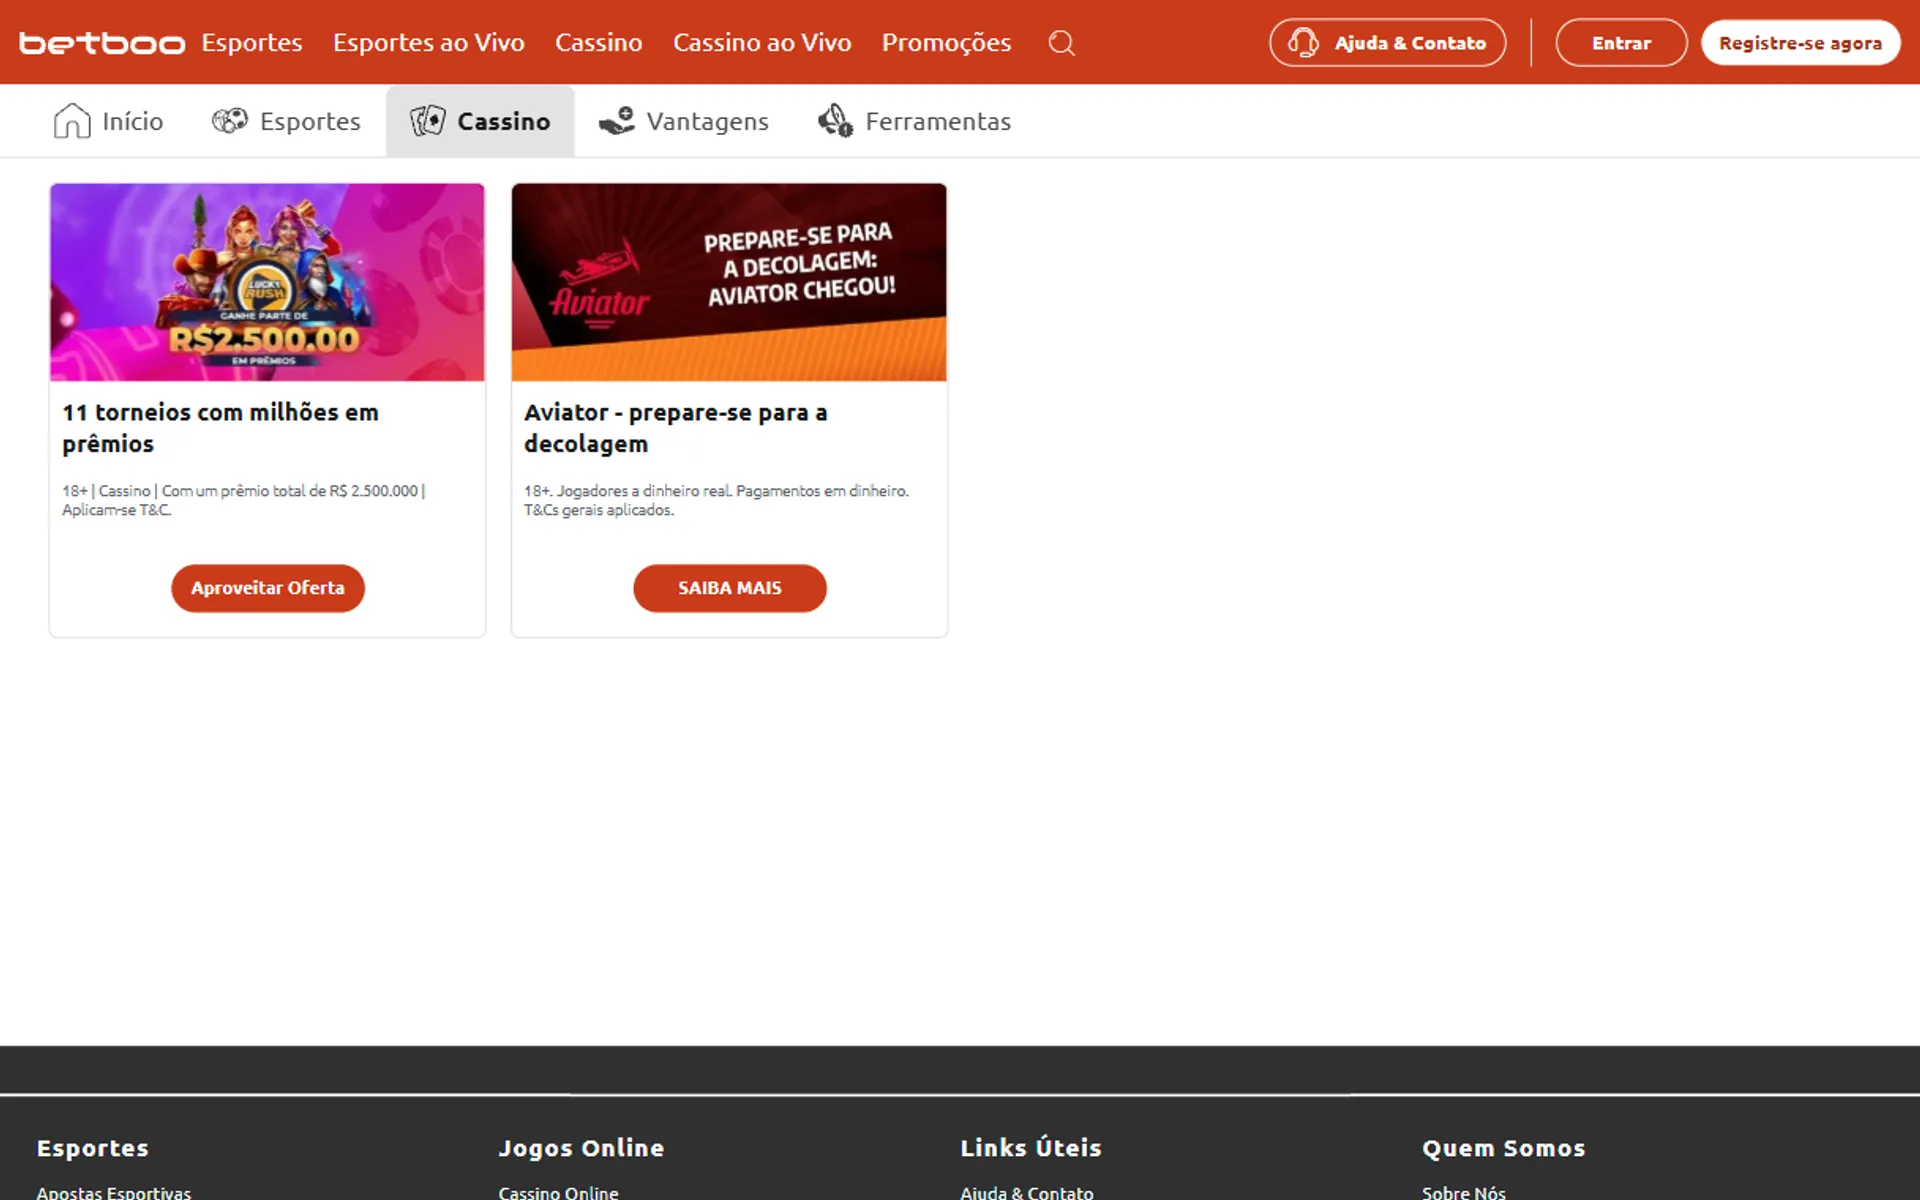Image resolution: width=1920 pixels, height=1200 pixels.
Task: Open the Apostas Esportivas footer link
Action: pyautogui.click(x=112, y=1192)
